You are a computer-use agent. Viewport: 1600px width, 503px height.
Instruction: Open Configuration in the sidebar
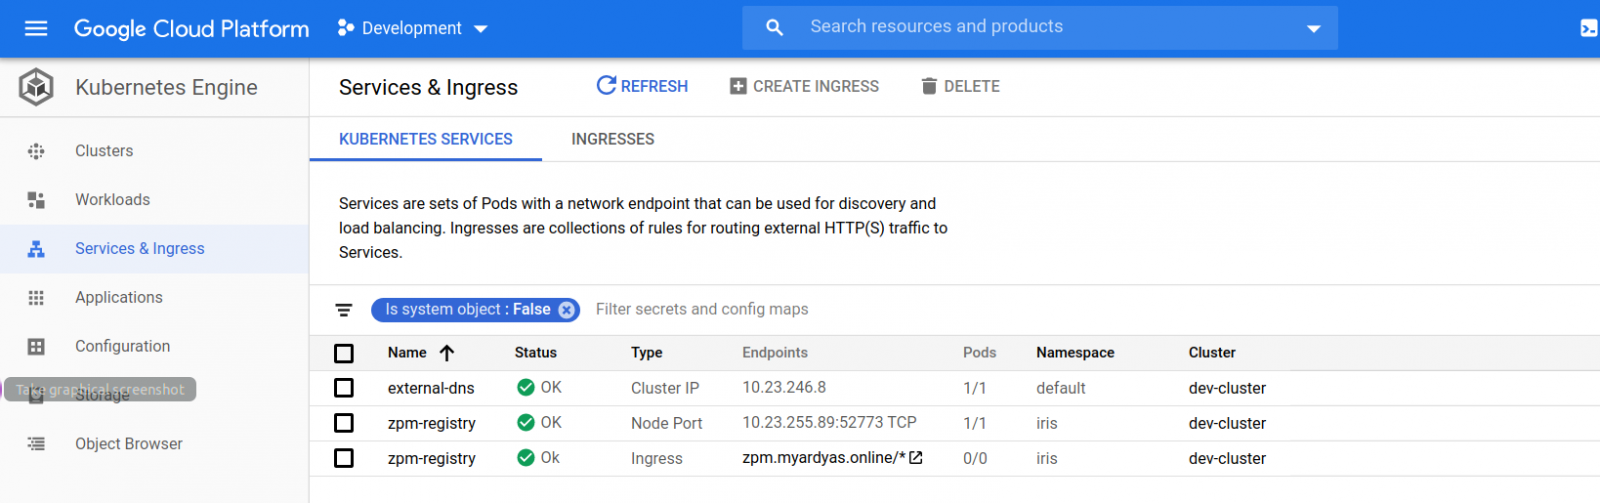click(122, 347)
